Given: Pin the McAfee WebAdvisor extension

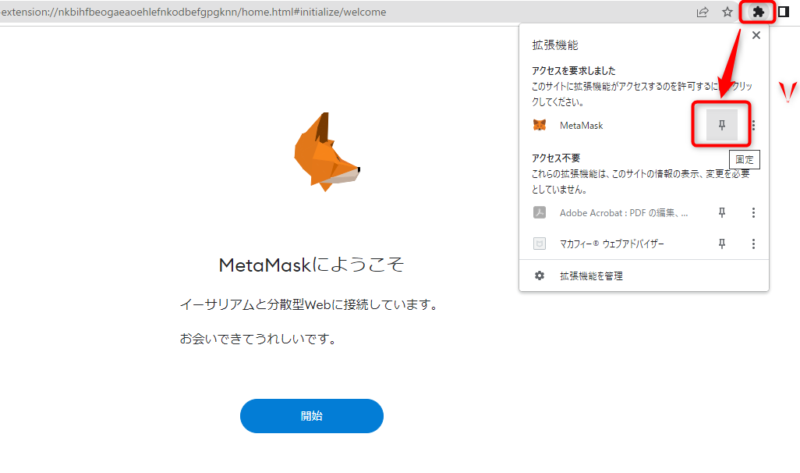Looking at the screenshot, I should [x=721, y=244].
